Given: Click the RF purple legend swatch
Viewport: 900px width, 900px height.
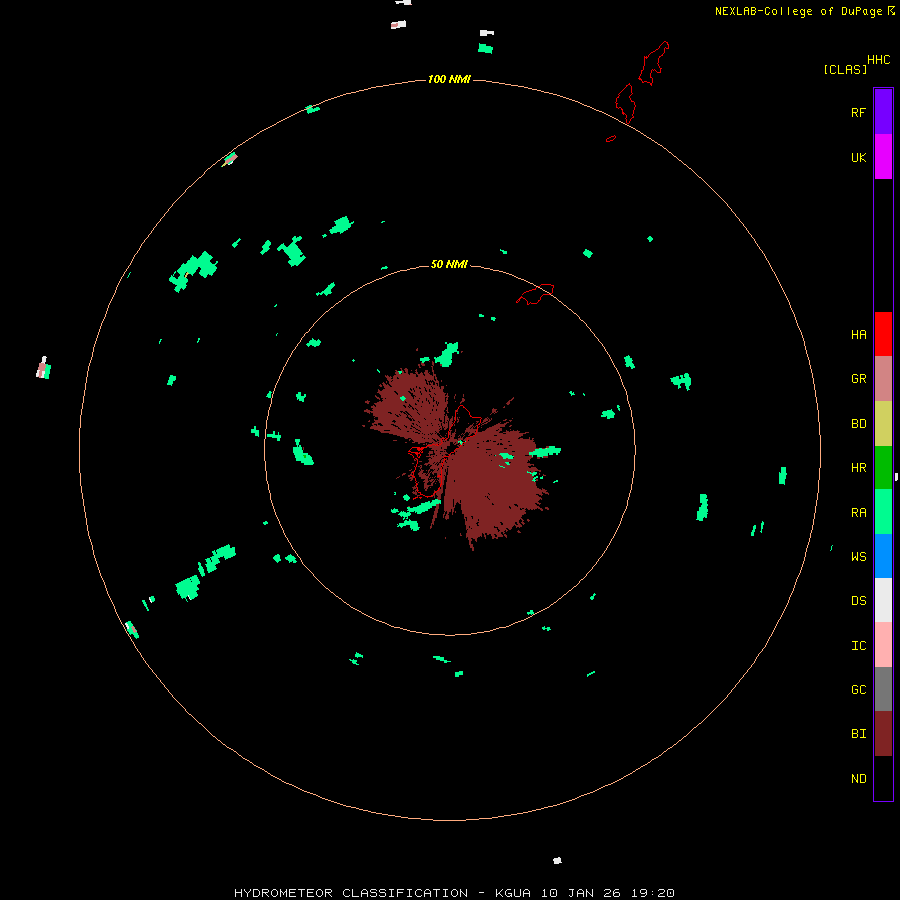Looking at the screenshot, I should [883, 112].
